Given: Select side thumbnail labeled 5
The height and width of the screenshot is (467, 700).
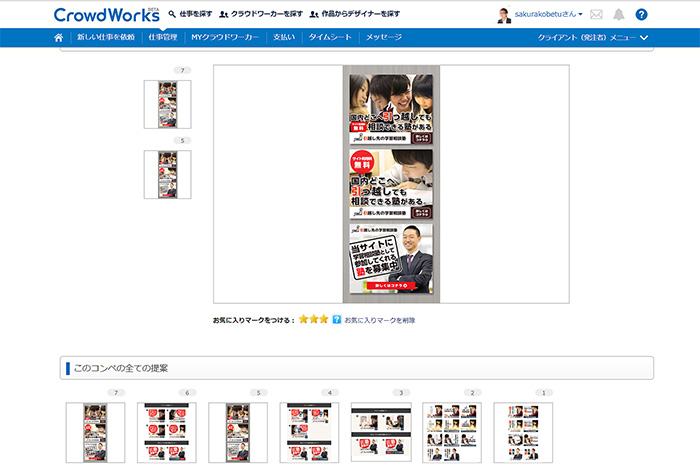Looking at the screenshot, I should point(167,175).
